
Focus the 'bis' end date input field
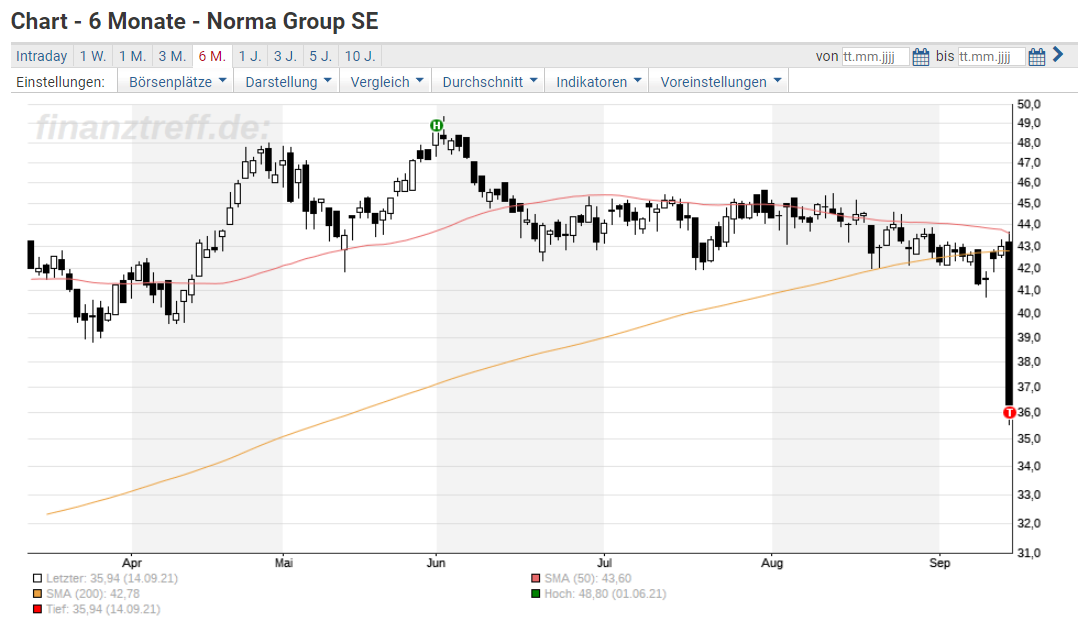pyautogui.click(x=991, y=57)
